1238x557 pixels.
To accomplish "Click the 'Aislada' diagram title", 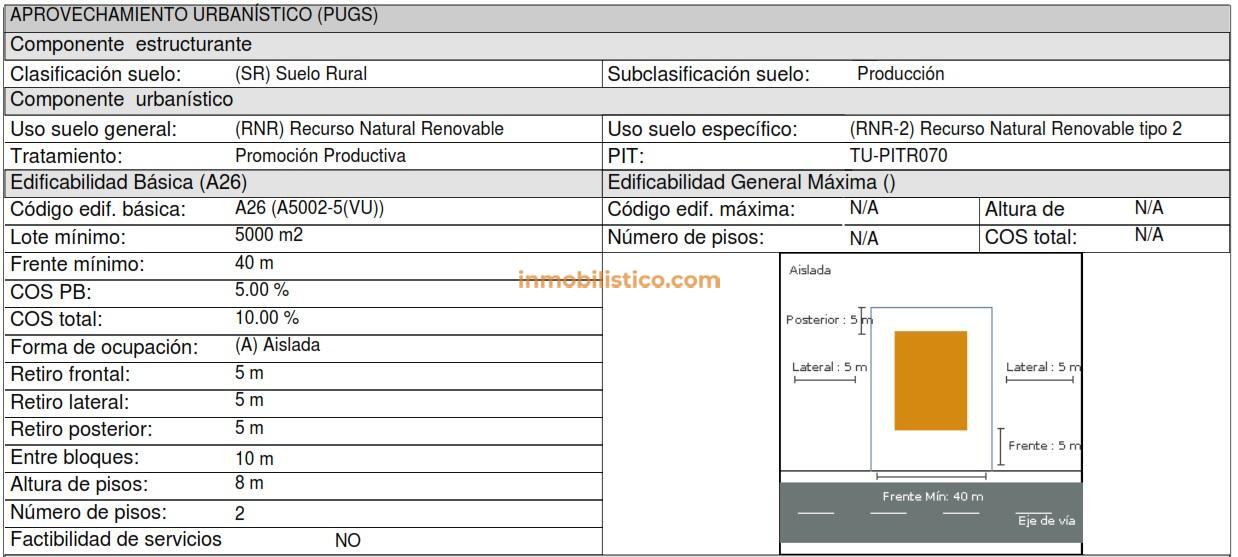I will tap(810, 270).
